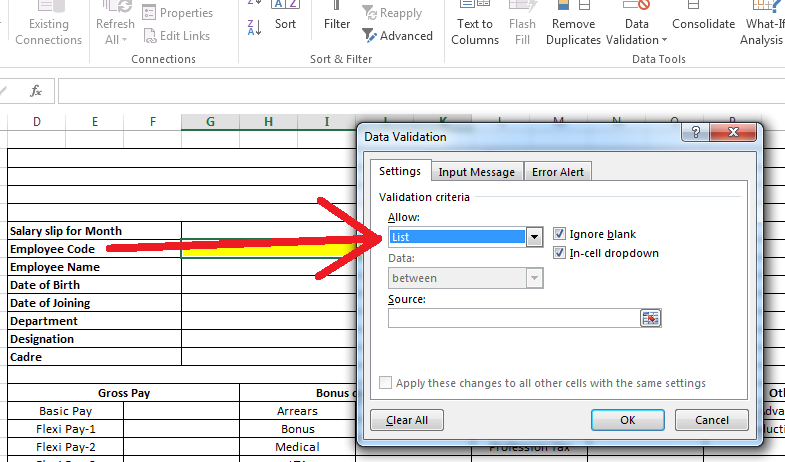The width and height of the screenshot is (785, 462).
Task: Switch to the Input Message tab
Action: (477, 172)
